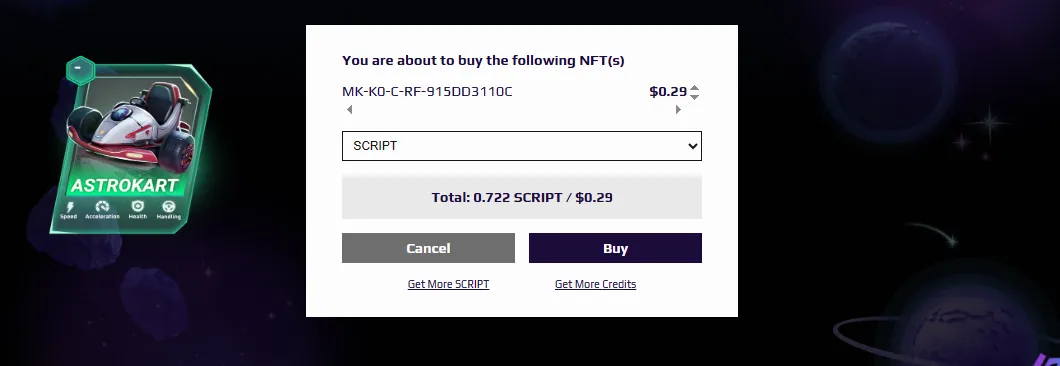Screen dimensions: 1060x366
Task: Click the Acceleration gauge stat icon
Action: [x=102, y=206]
